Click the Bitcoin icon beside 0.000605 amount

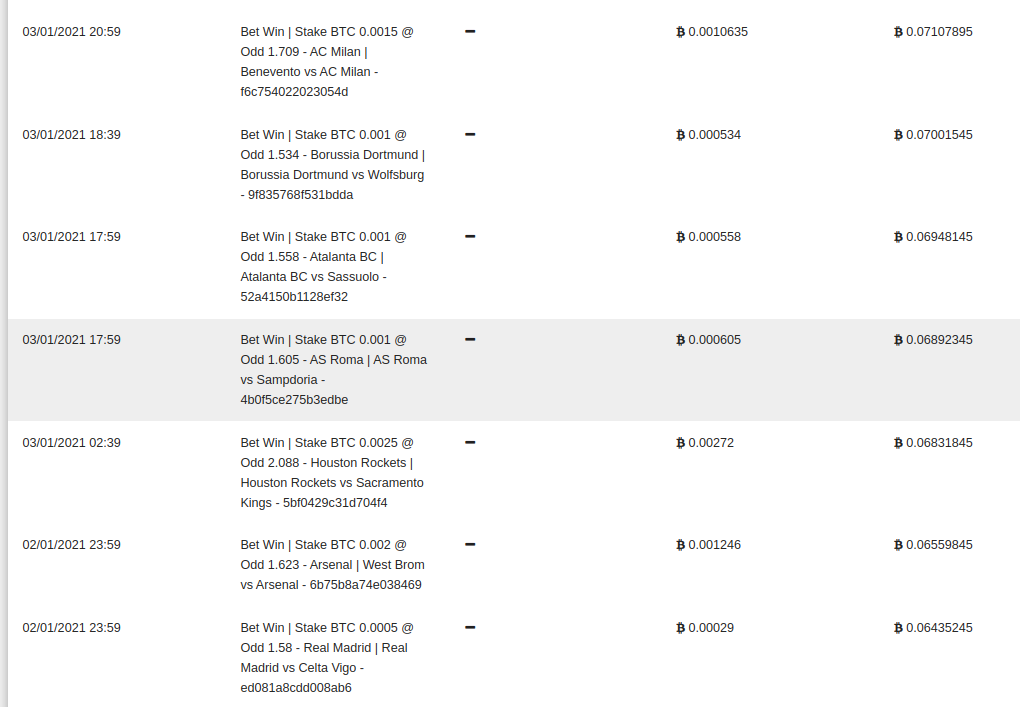[680, 340]
